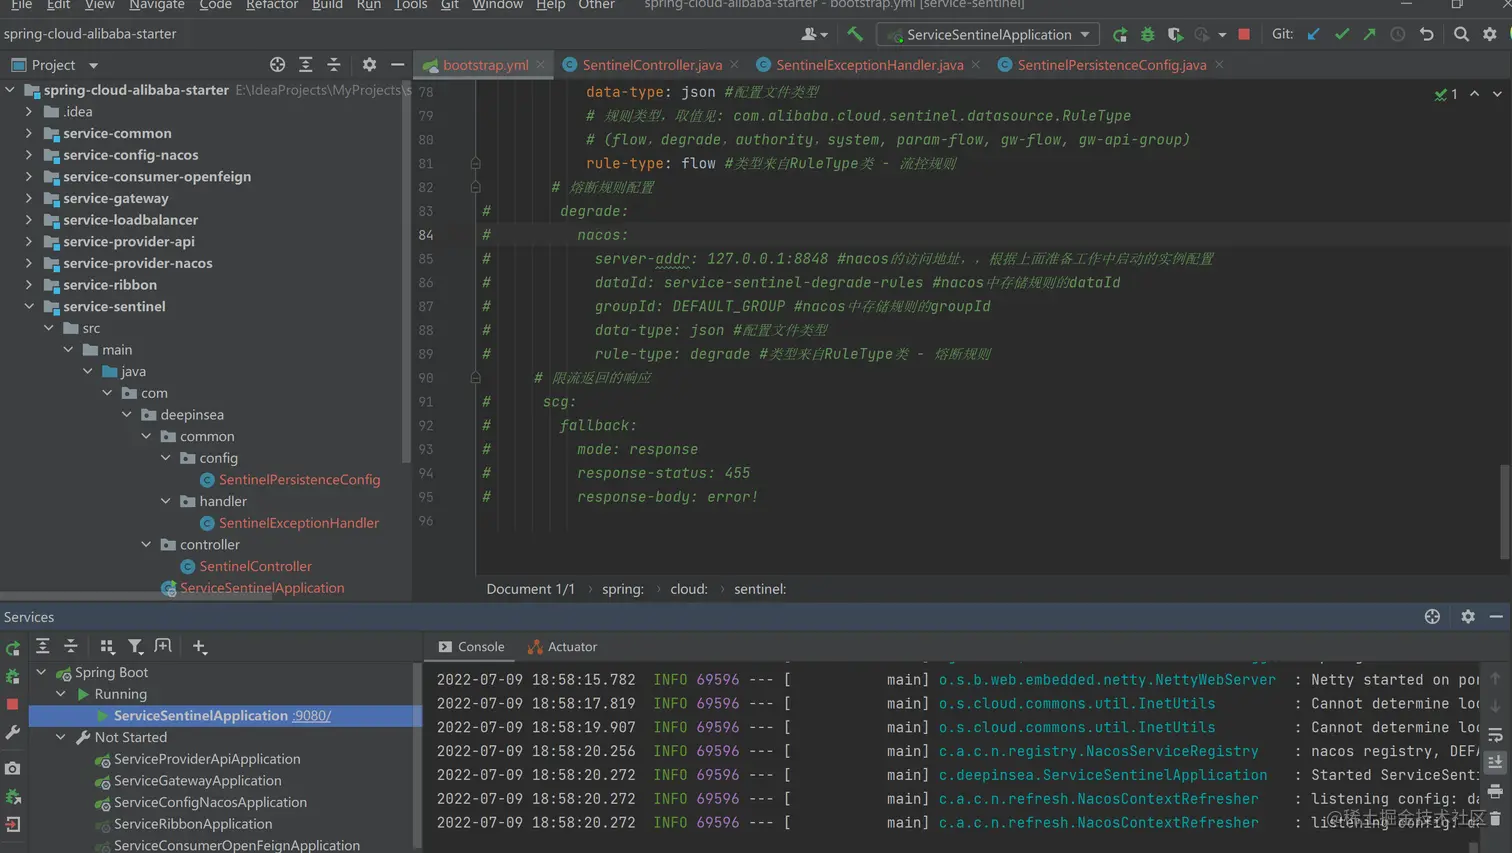The image size is (1512, 853).
Task: Rerun the service in the Services toolbar
Action: pyautogui.click(x=13, y=648)
